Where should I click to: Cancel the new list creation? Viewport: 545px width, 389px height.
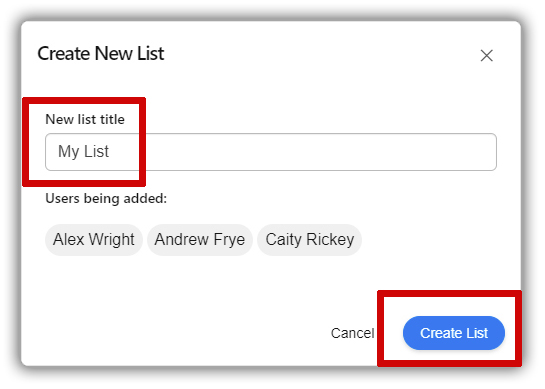pyautogui.click(x=352, y=333)
